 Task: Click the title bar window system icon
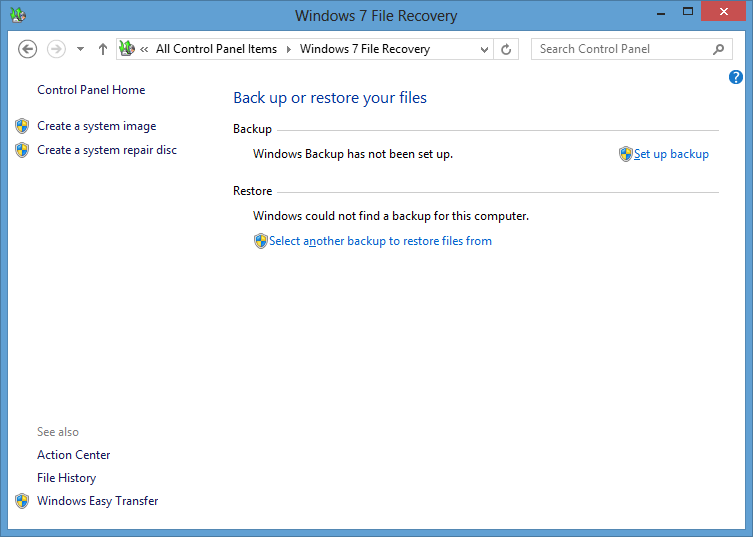(x=18, y=15)
